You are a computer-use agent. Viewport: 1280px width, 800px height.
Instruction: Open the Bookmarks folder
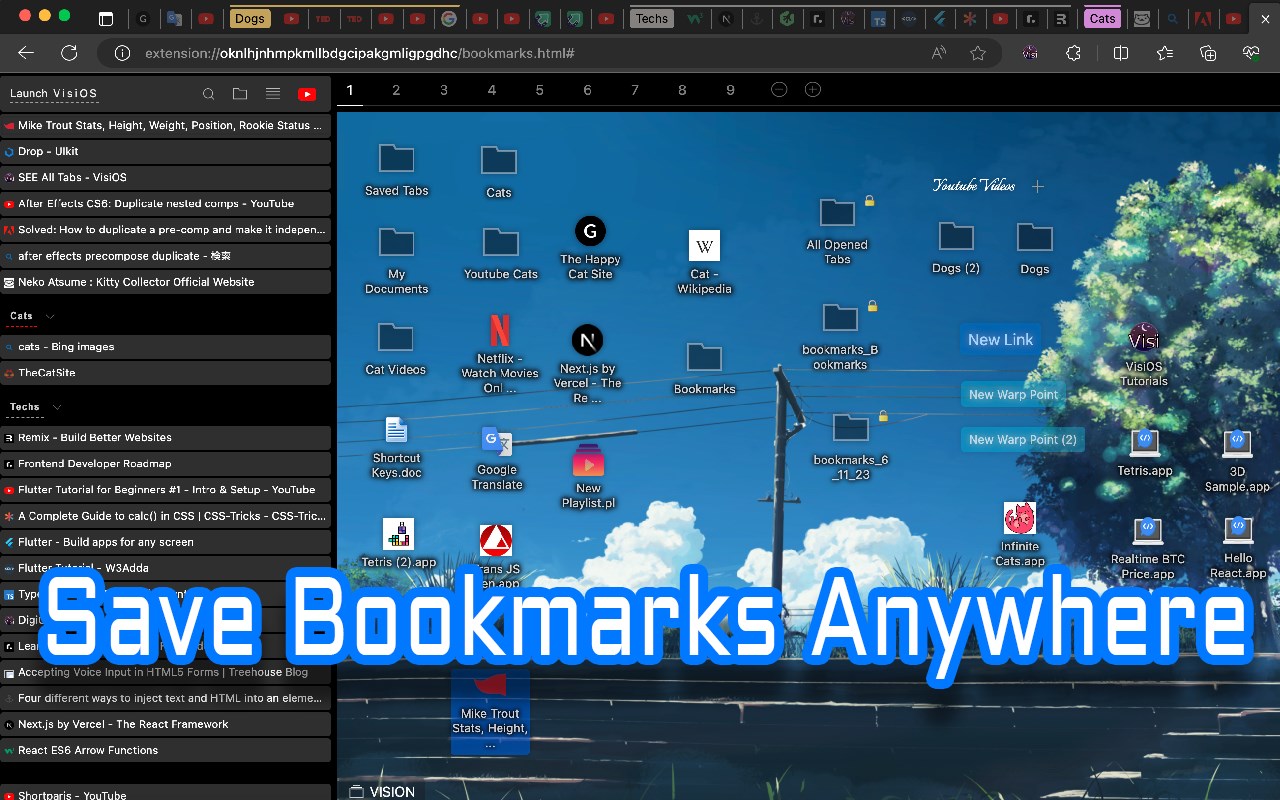click(704, 368)
